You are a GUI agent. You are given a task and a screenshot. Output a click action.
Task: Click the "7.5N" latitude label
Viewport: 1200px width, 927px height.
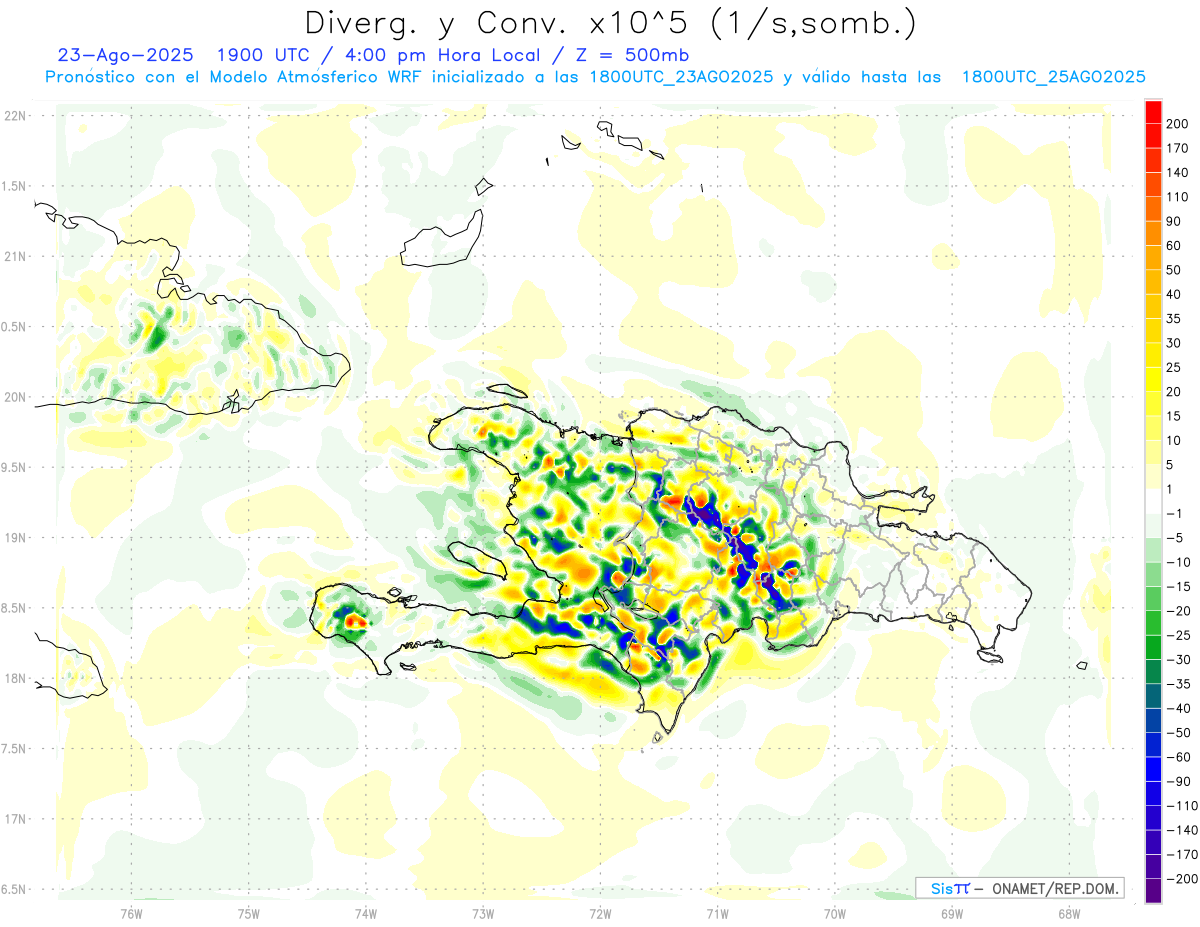[x=14, y=748]
